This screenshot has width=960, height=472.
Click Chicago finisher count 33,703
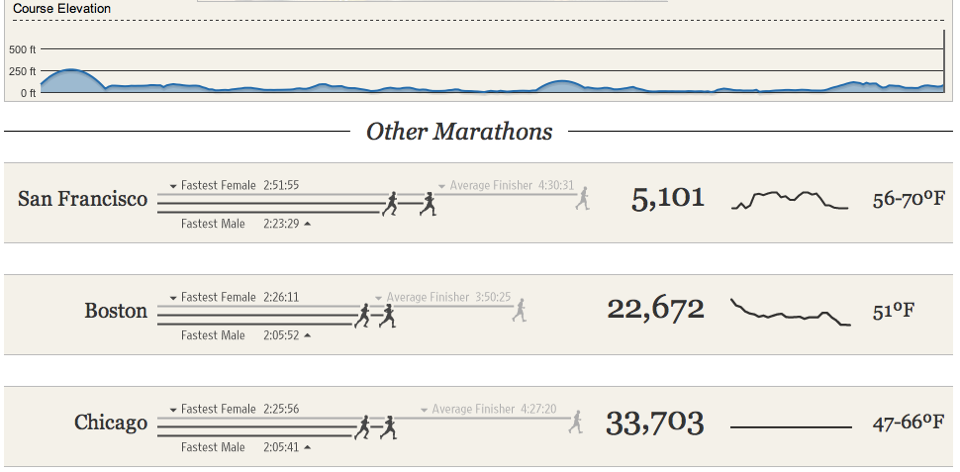point(654,423)
